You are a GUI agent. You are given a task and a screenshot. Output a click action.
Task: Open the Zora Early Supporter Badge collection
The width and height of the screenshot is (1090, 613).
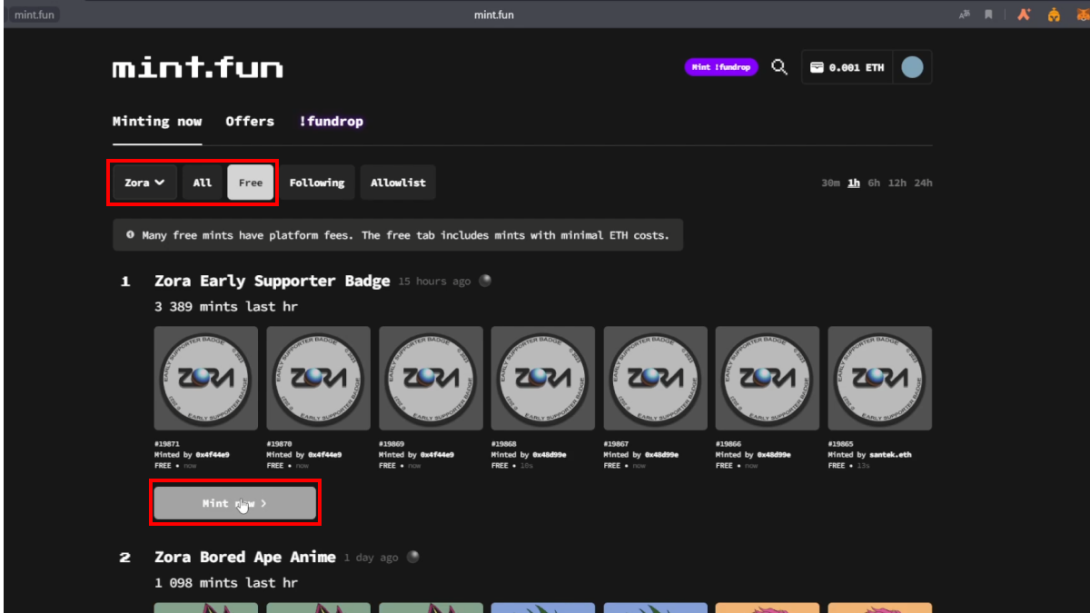pyautogui.click(x=272, y=281)
